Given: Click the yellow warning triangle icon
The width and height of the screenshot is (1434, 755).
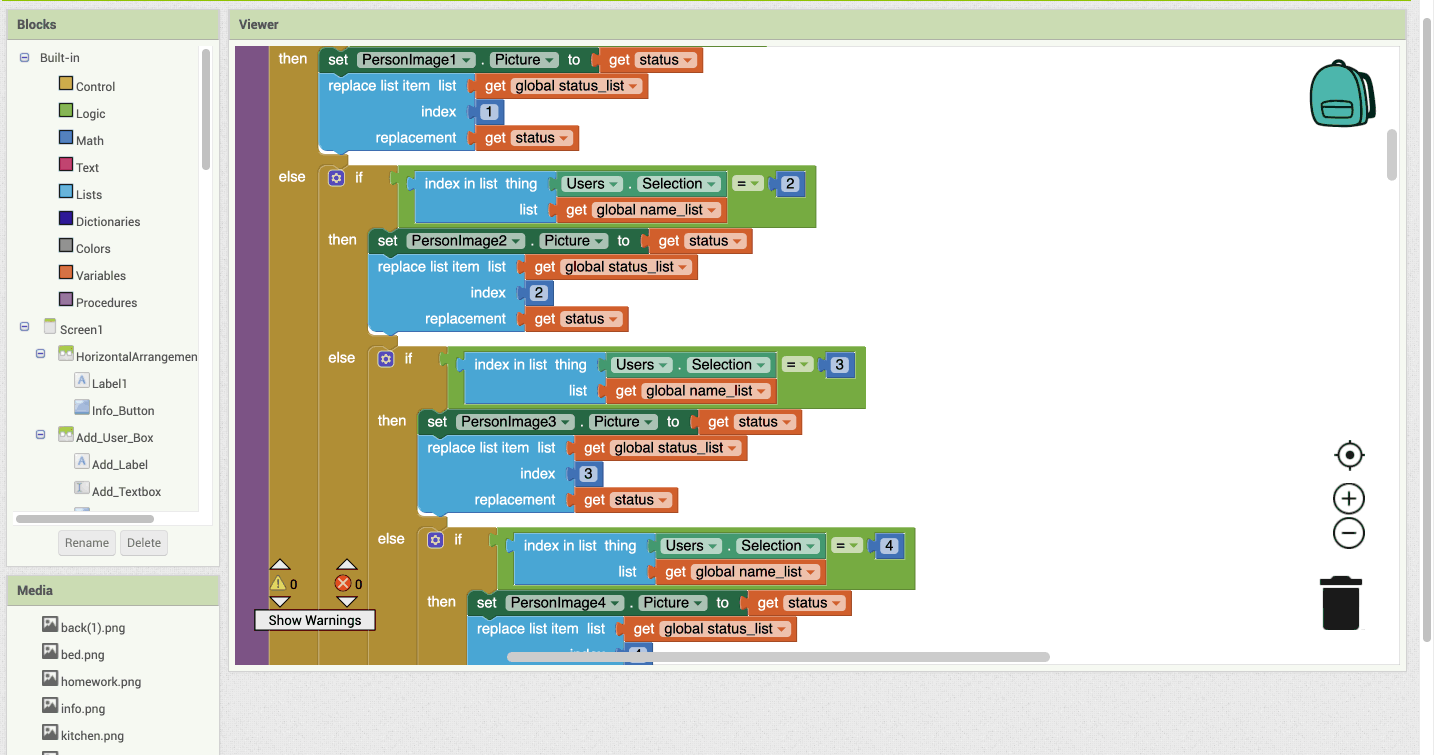Looking at the screenshot, I should coord(278,583).
